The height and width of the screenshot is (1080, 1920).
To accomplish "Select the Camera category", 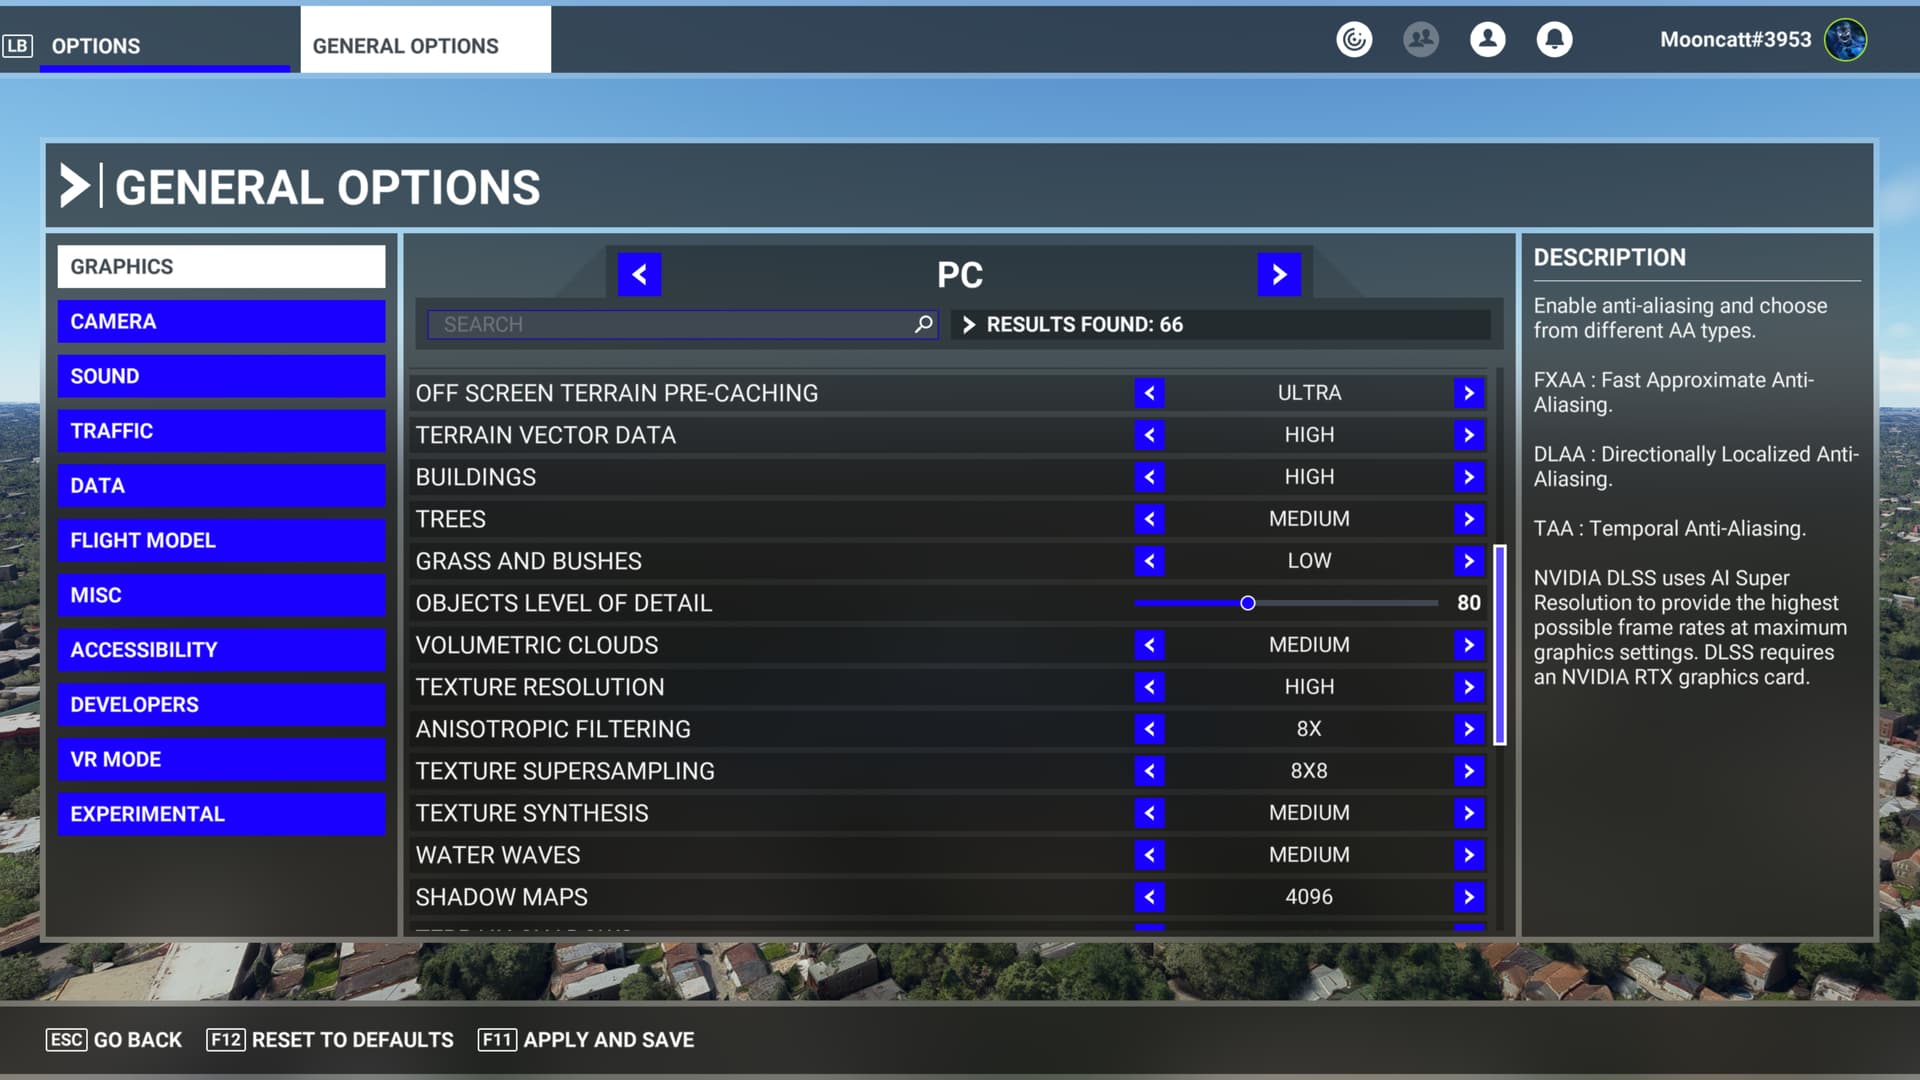I will (221, 322).
